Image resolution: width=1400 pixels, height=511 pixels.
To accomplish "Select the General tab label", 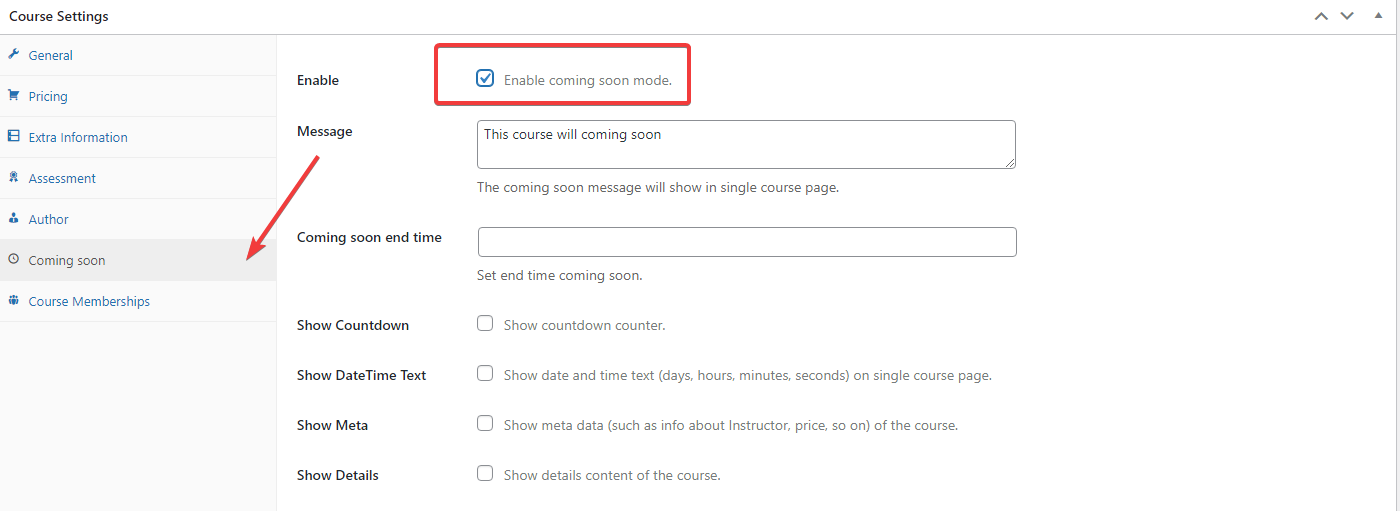I will [x=50, y=55].
